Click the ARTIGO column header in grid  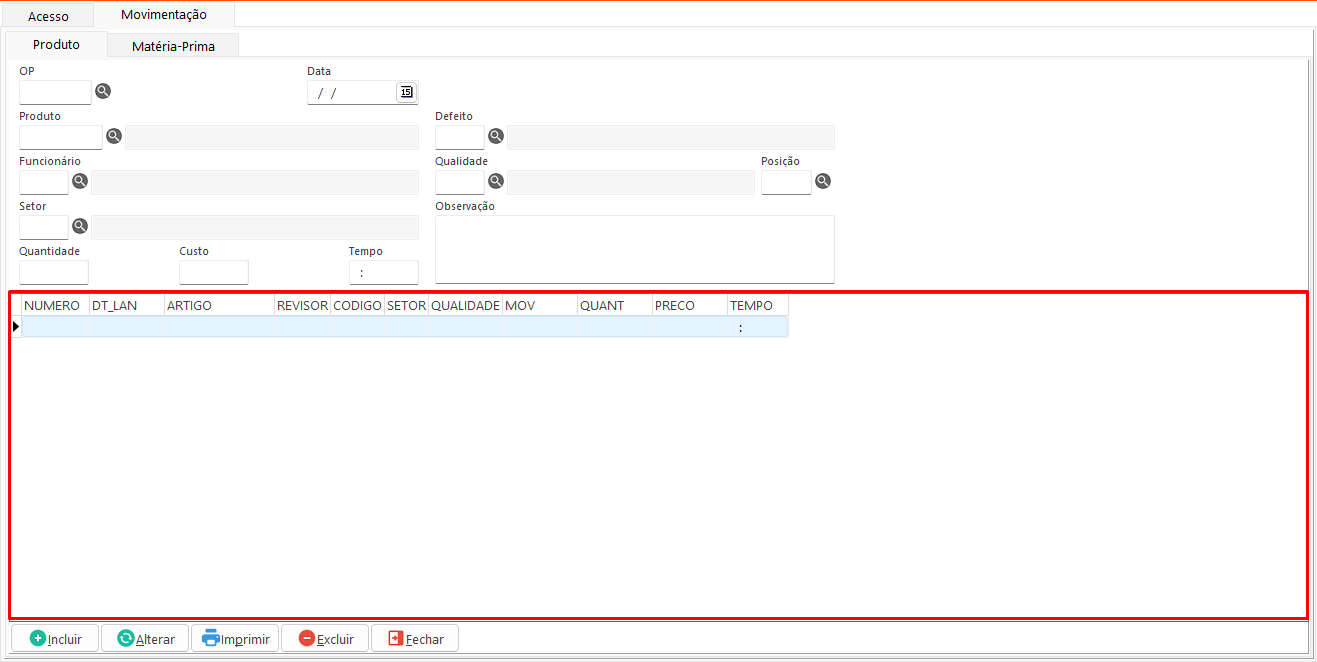219,305
